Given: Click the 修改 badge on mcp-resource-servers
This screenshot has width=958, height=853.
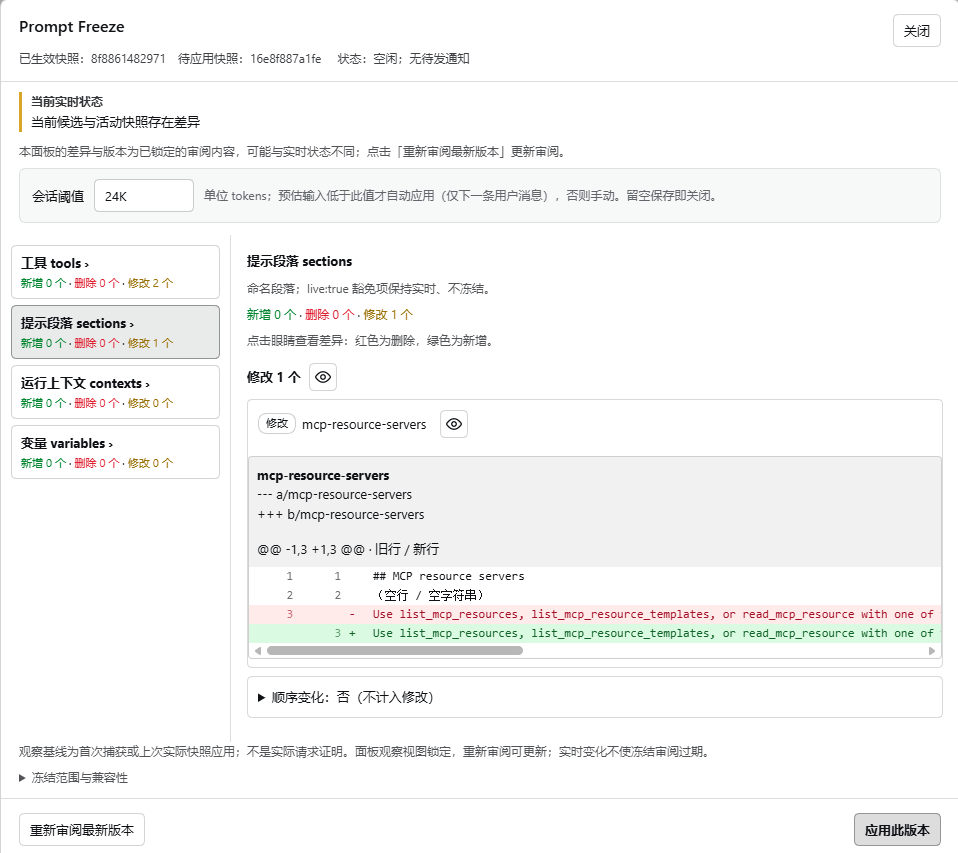Looking at the screenshot, I should (277, 423).
